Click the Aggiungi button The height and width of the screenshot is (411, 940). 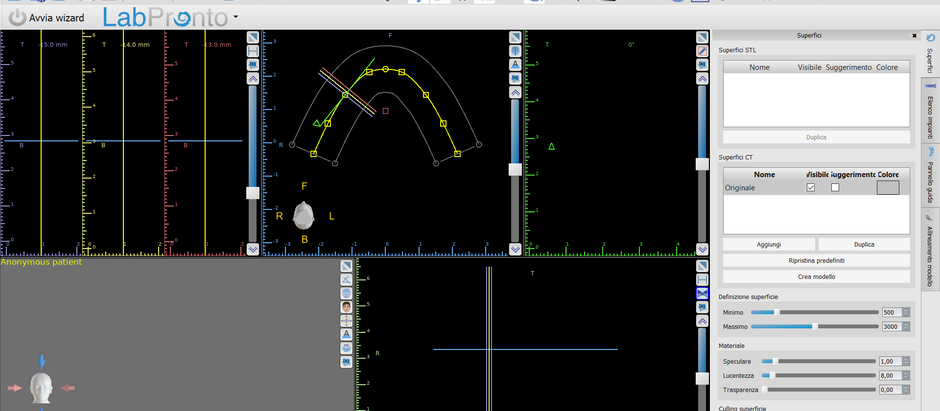(769, 244)
